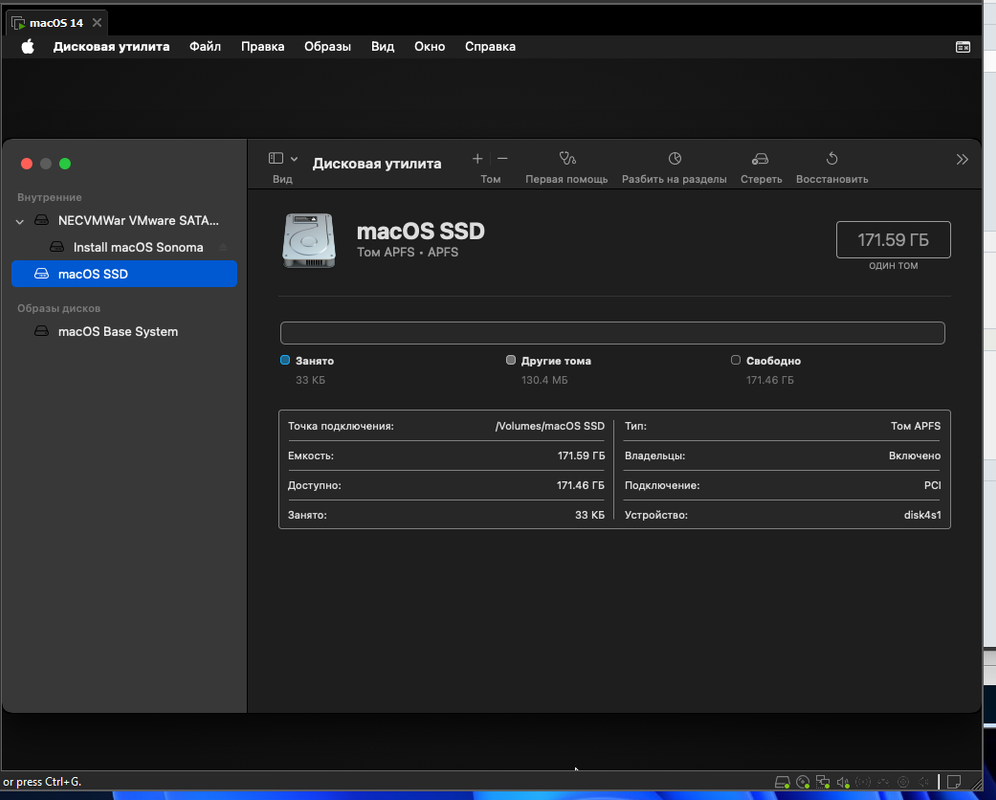Open the Apple menu

tap(27, 46)
